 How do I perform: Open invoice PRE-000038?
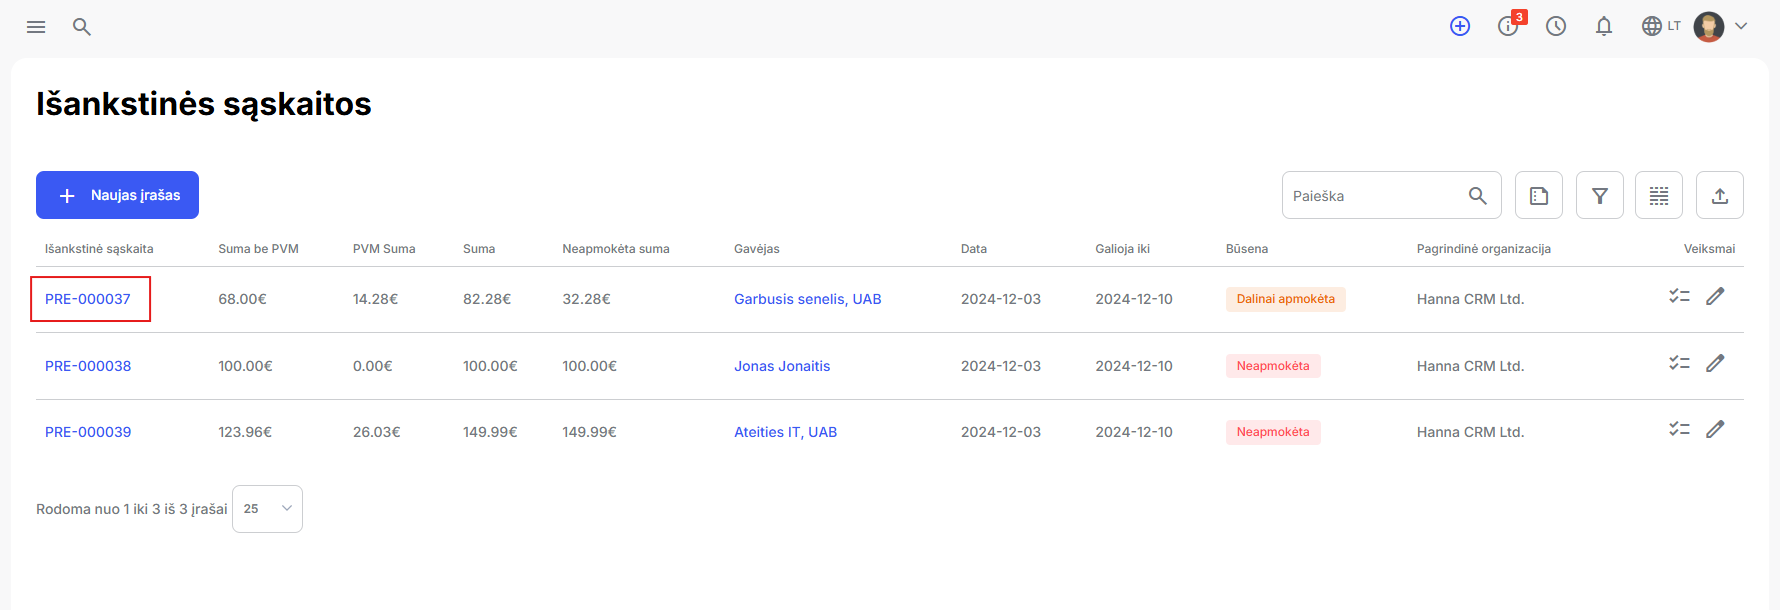pyautogui.click(x=88, y=366)
